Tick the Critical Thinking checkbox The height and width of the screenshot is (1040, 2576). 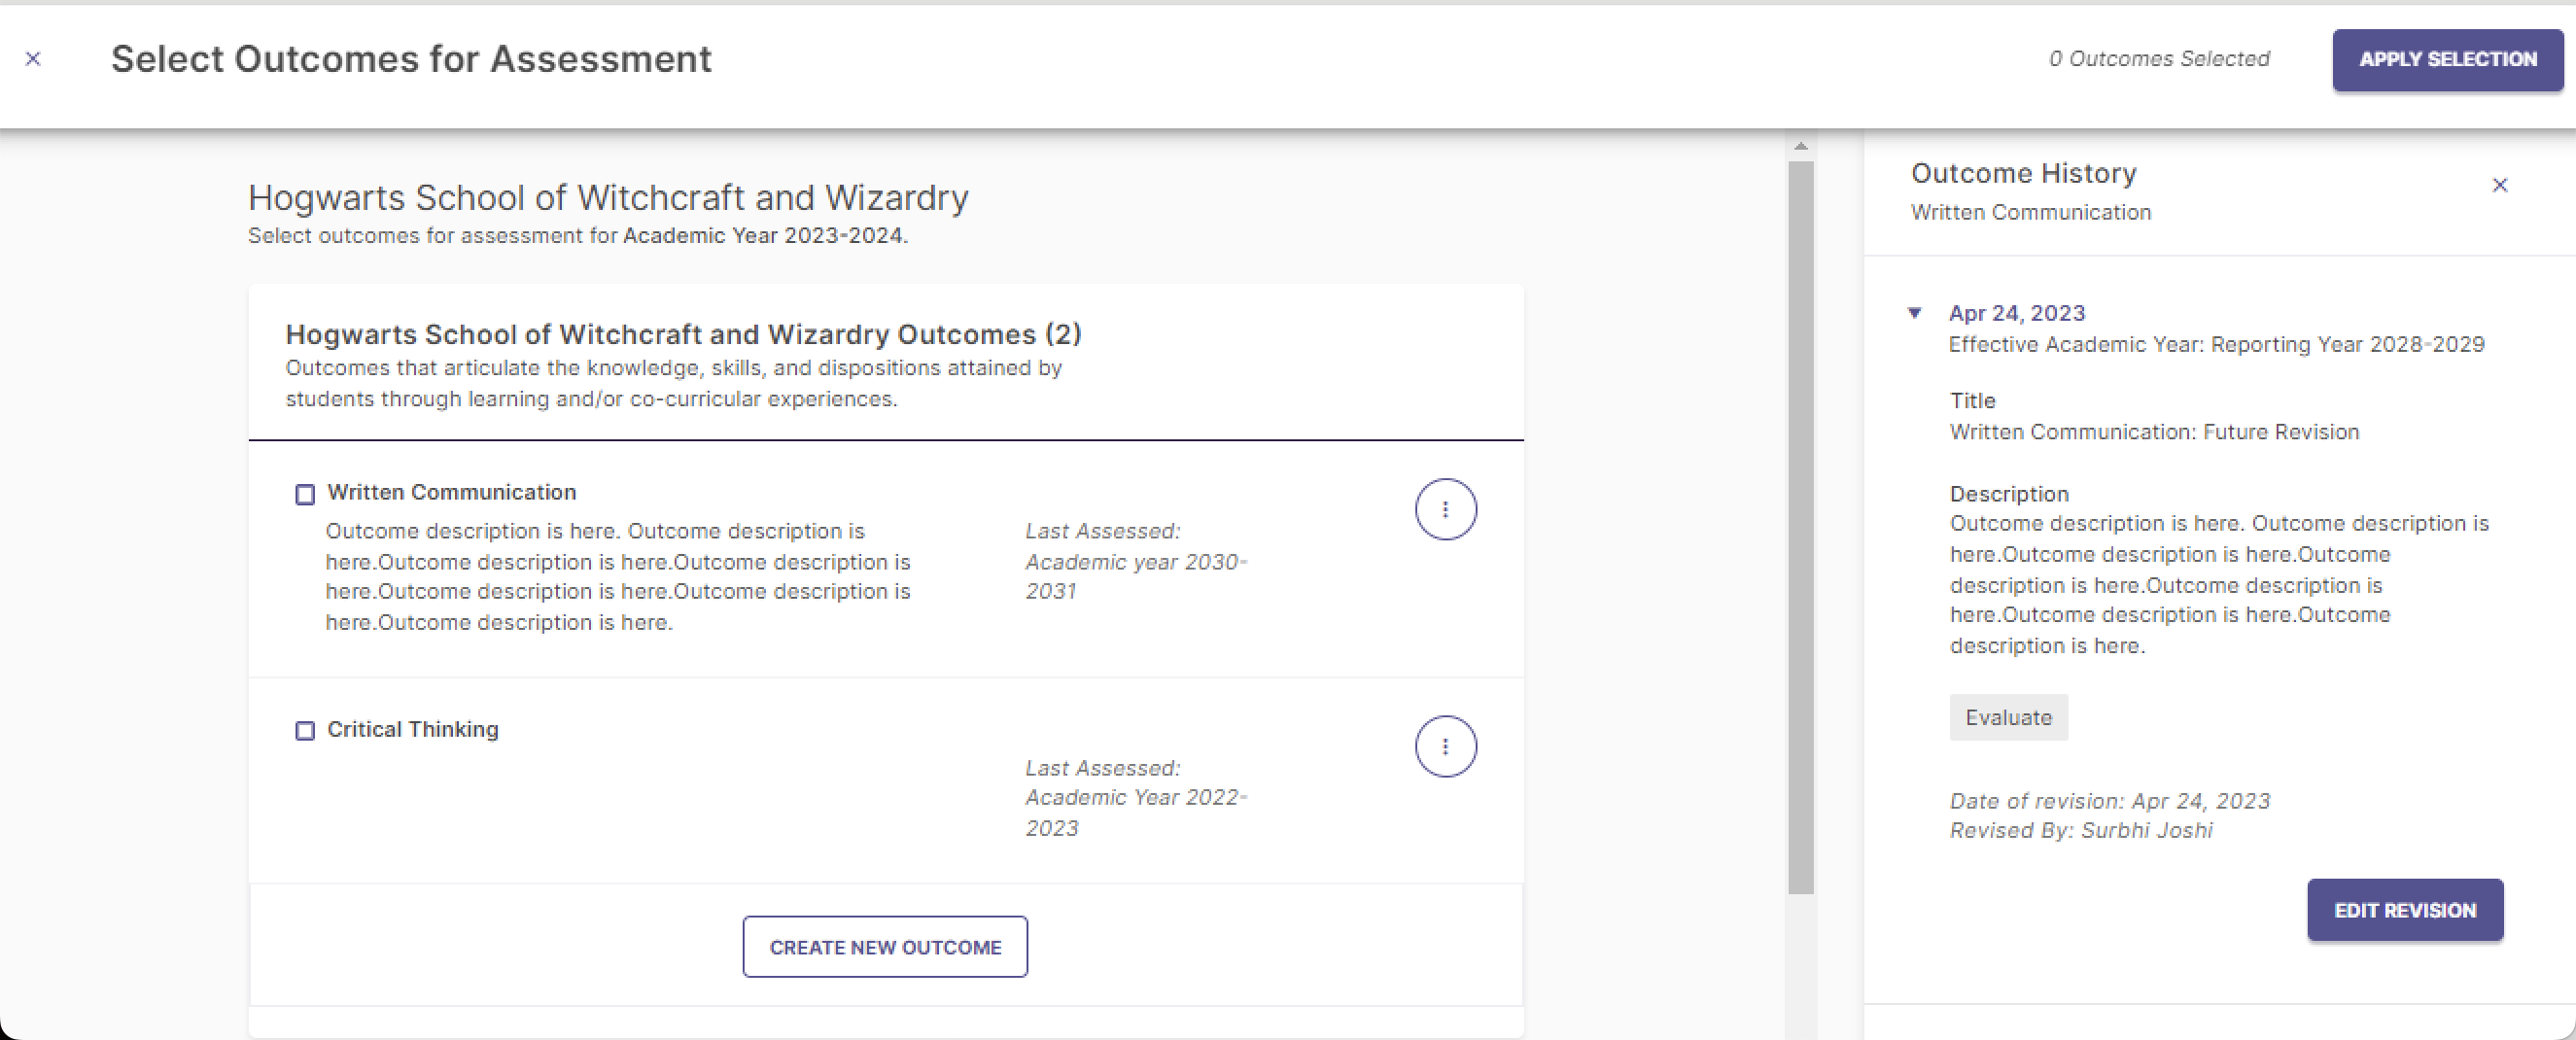tap(305, 731)
